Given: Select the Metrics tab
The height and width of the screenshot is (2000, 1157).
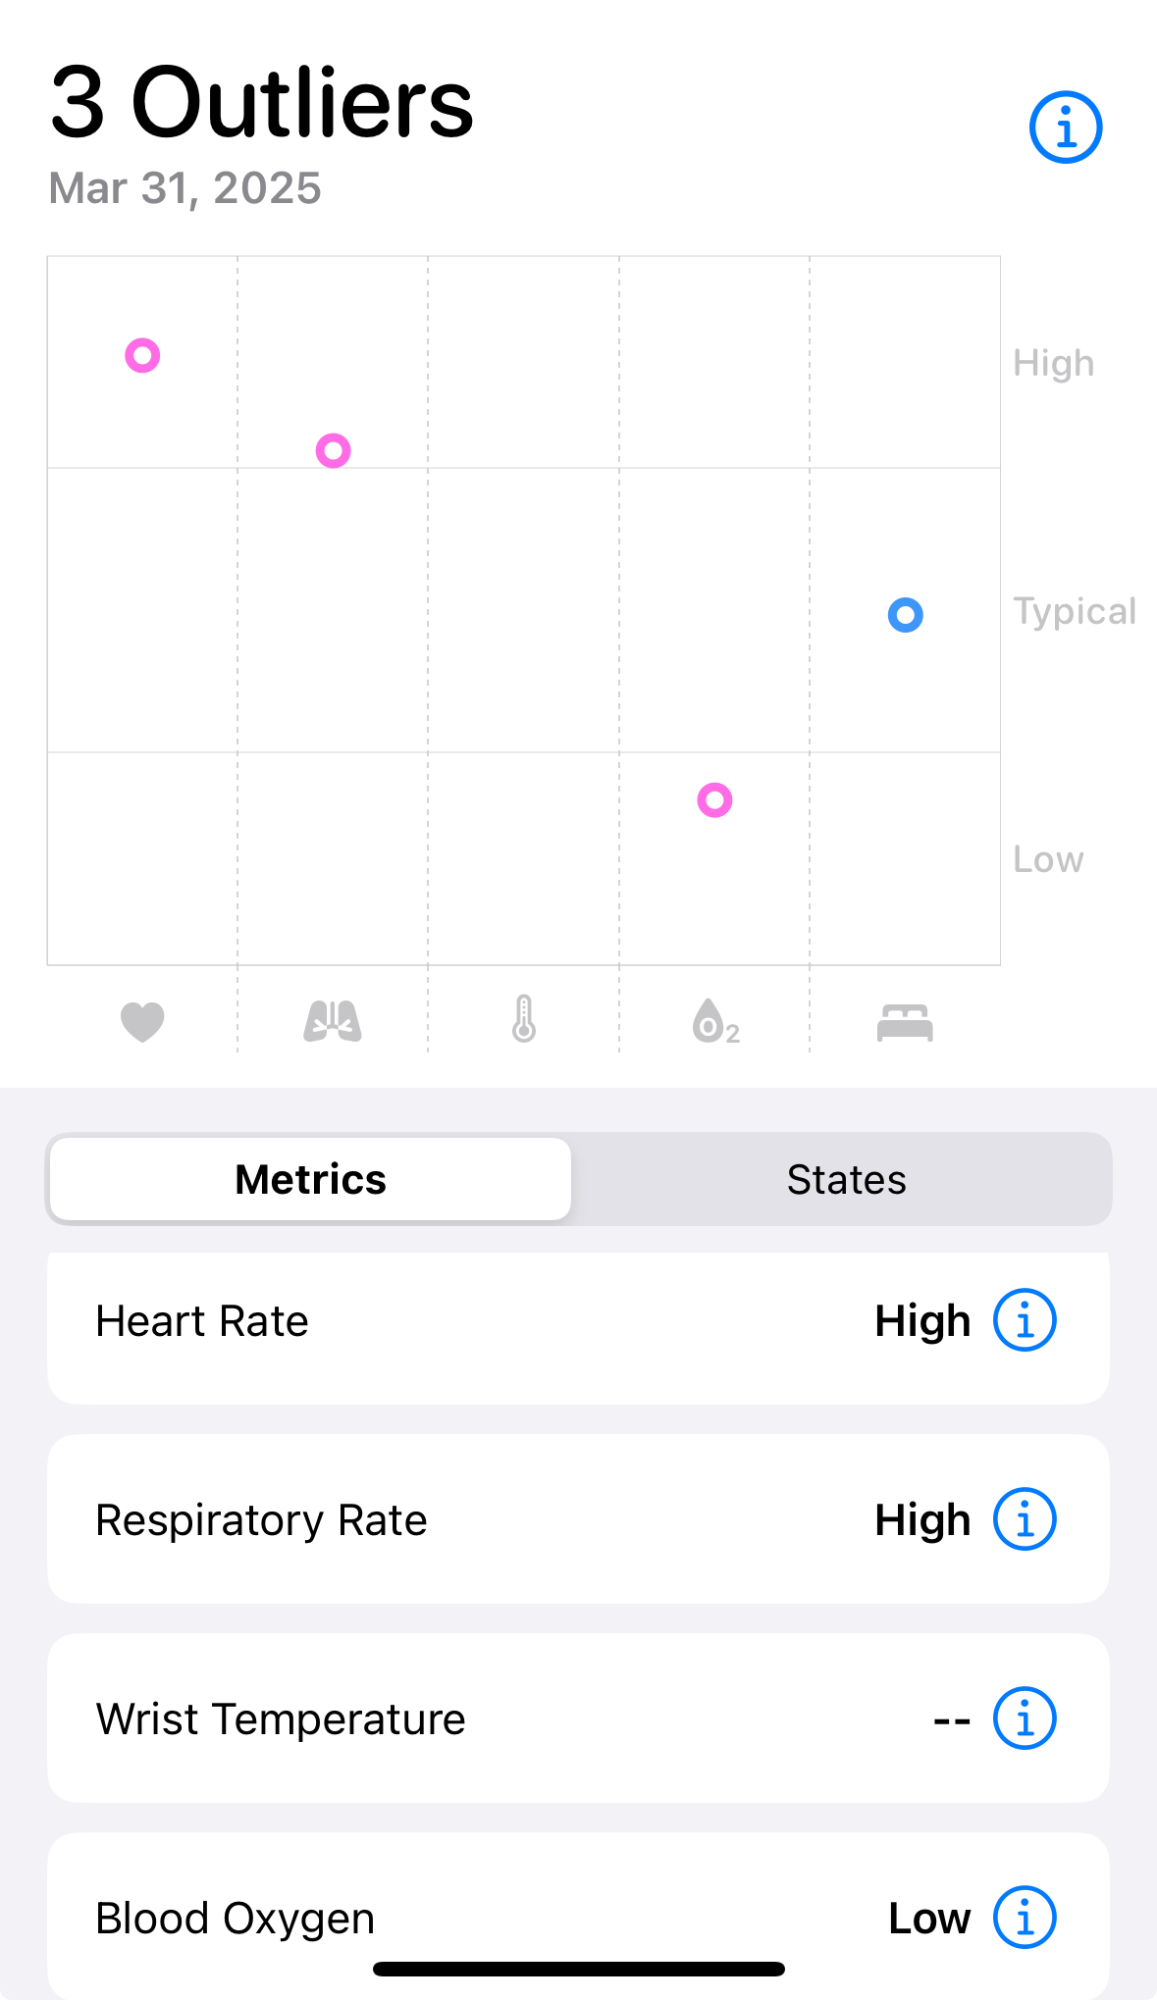Looking at the screenshot, I should pos(310,1179).
